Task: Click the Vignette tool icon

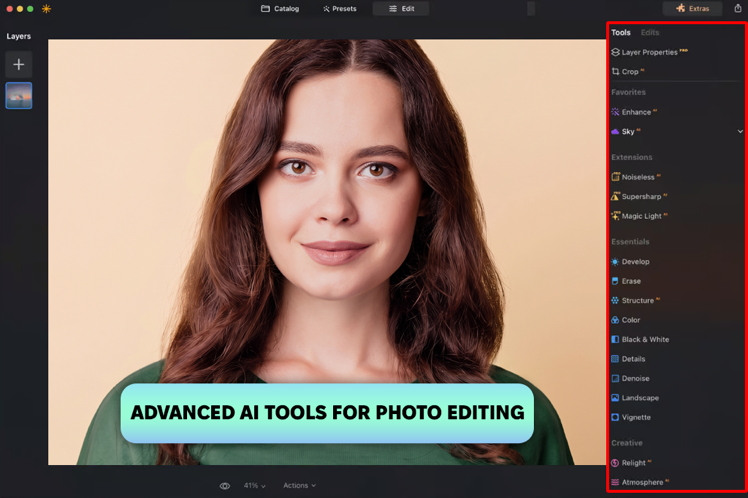Action: (615, 417)
